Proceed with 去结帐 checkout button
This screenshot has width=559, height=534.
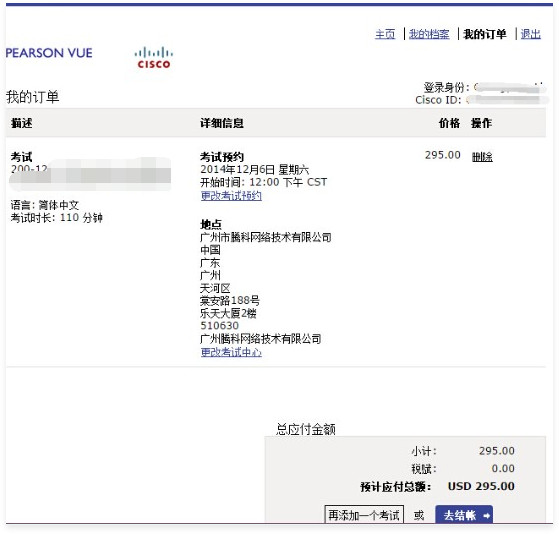click(x=464, y=515)
